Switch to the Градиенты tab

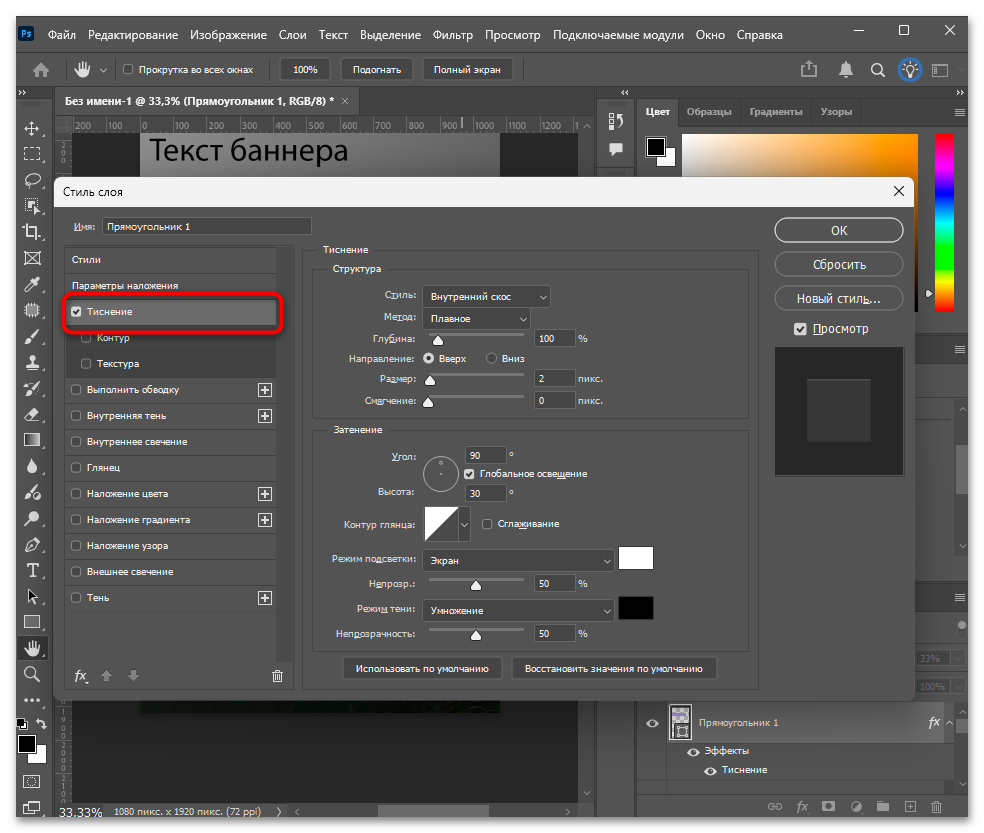click(776, 112)
